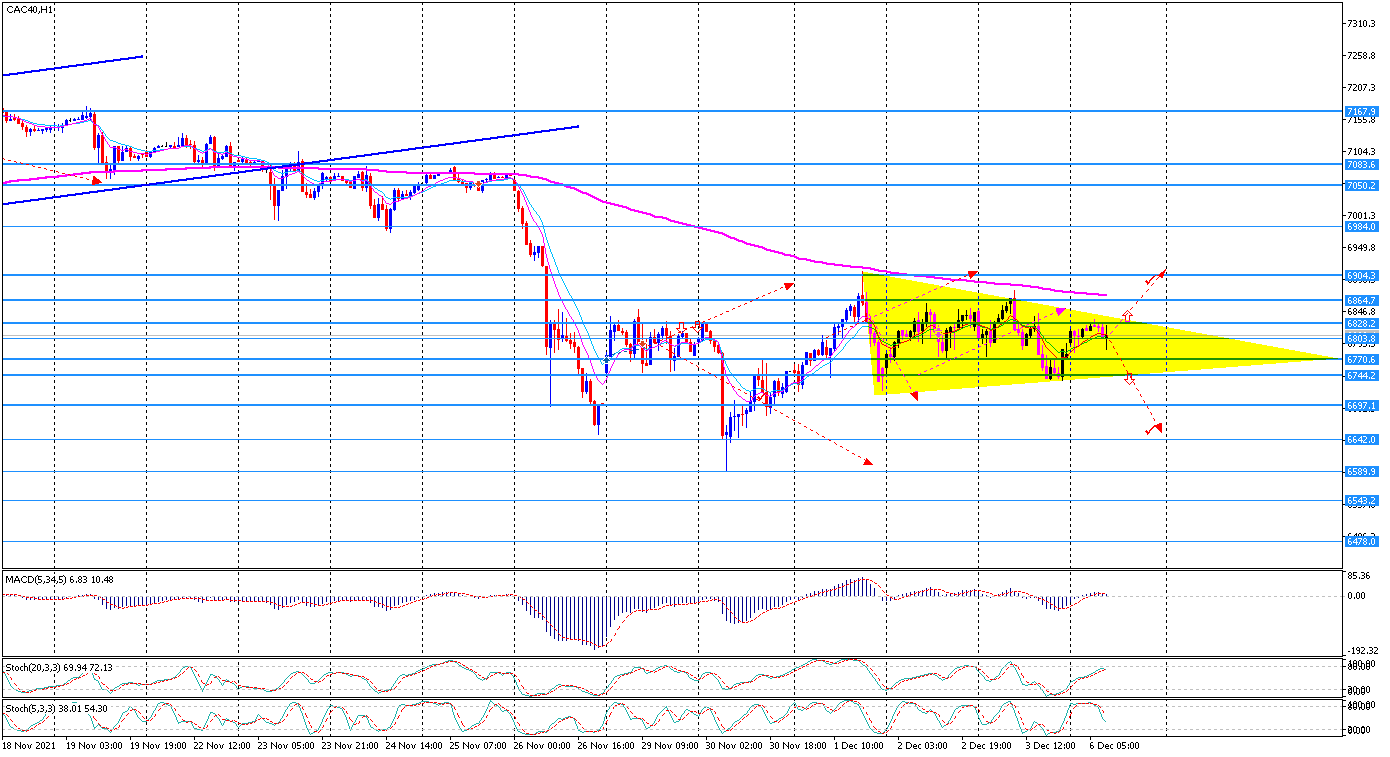Click the 7258.8 price axis label
The width and height of the screenshot is (1390, 757).
[x=1362, y=55]
